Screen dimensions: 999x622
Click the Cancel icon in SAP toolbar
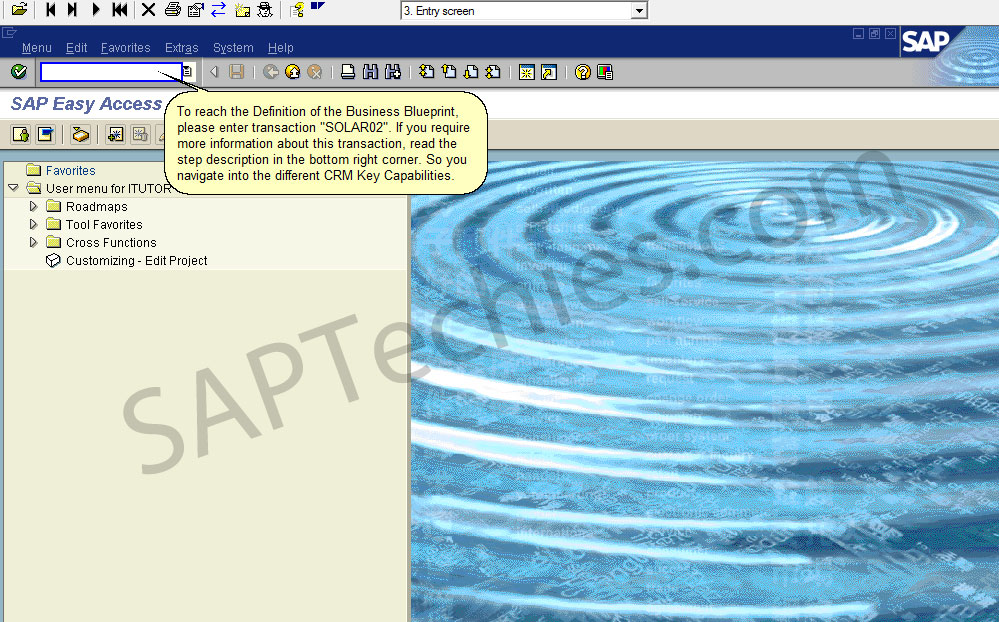tap(315, 72)
